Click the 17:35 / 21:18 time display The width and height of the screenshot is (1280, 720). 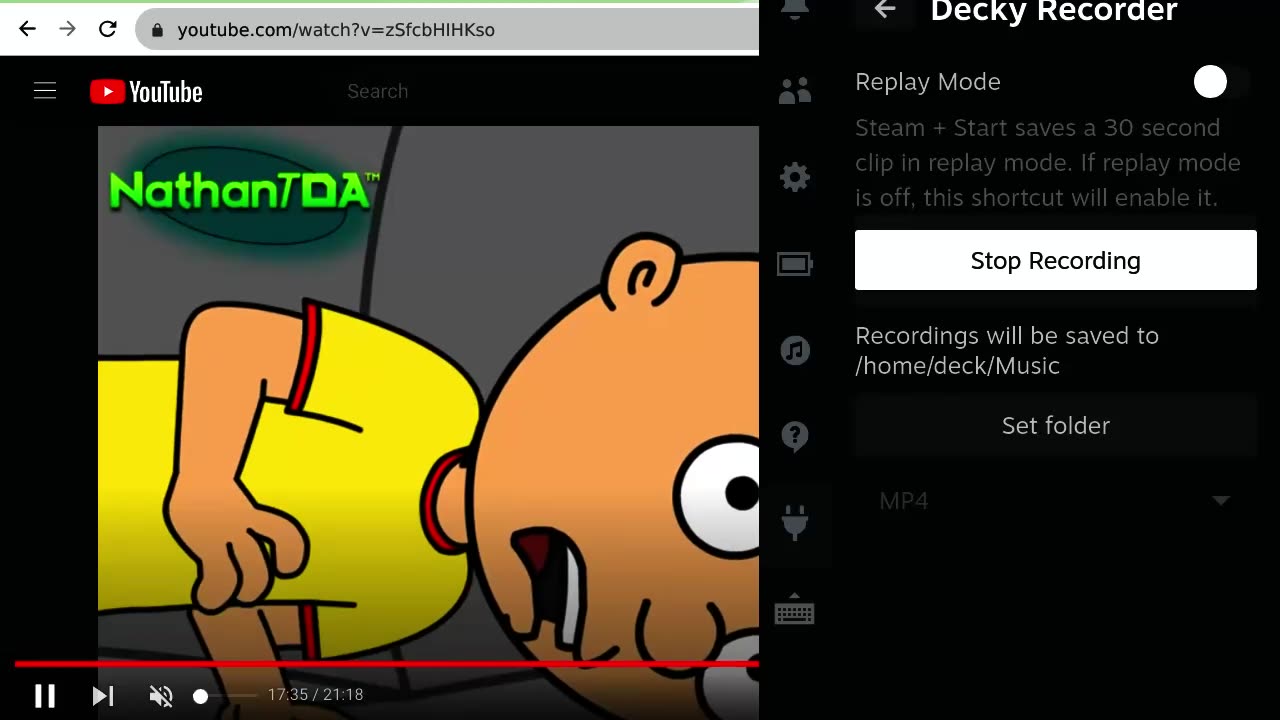(315, 695)
